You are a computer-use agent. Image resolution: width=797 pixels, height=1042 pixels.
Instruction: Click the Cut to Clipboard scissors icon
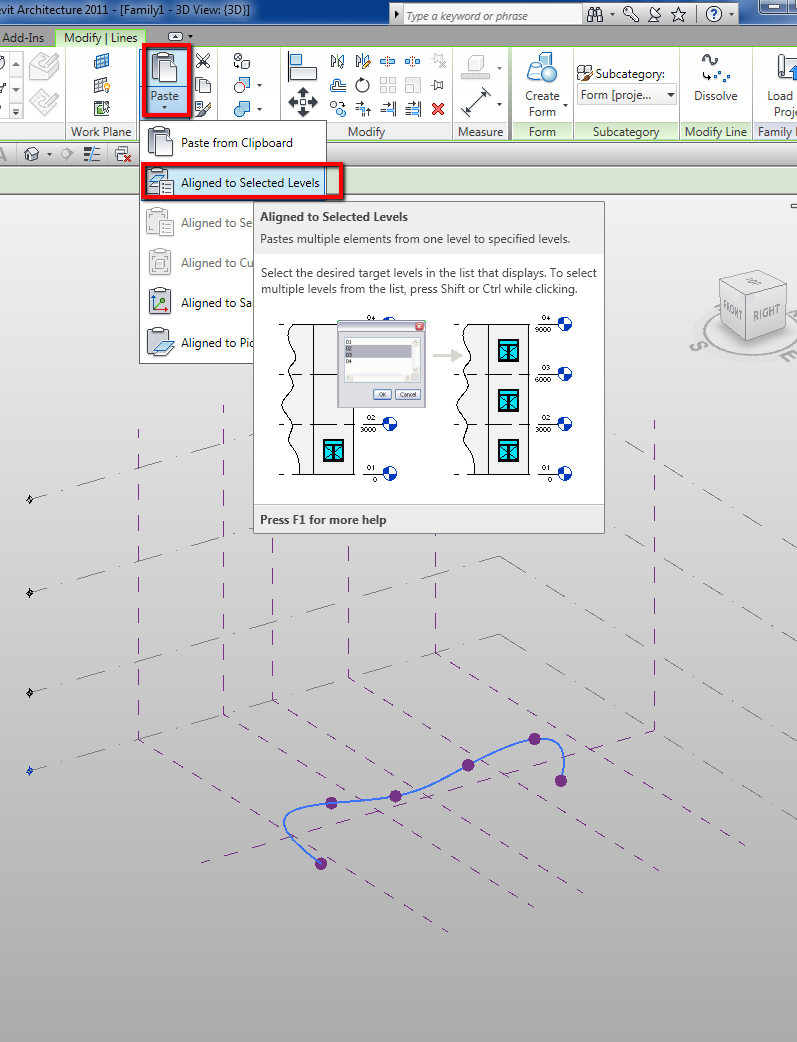tap(203, 61)
